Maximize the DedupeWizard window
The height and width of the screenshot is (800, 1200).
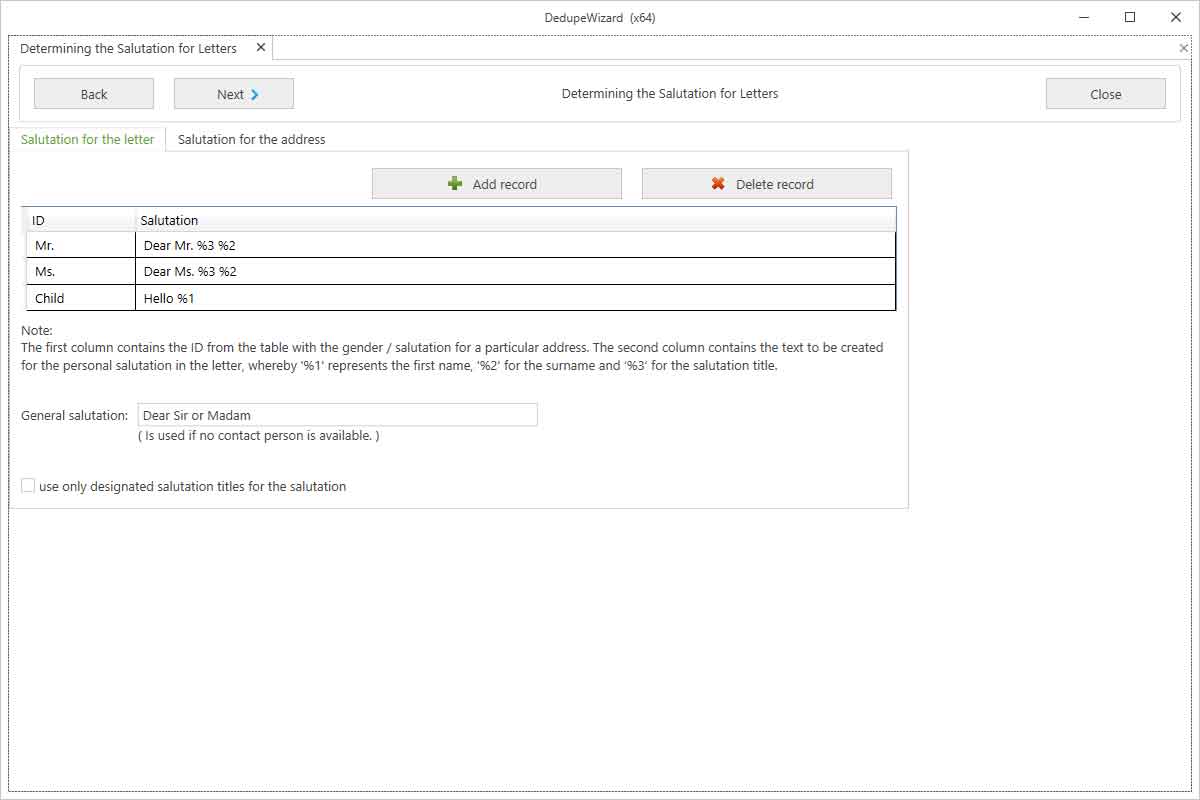(1130, 17)
